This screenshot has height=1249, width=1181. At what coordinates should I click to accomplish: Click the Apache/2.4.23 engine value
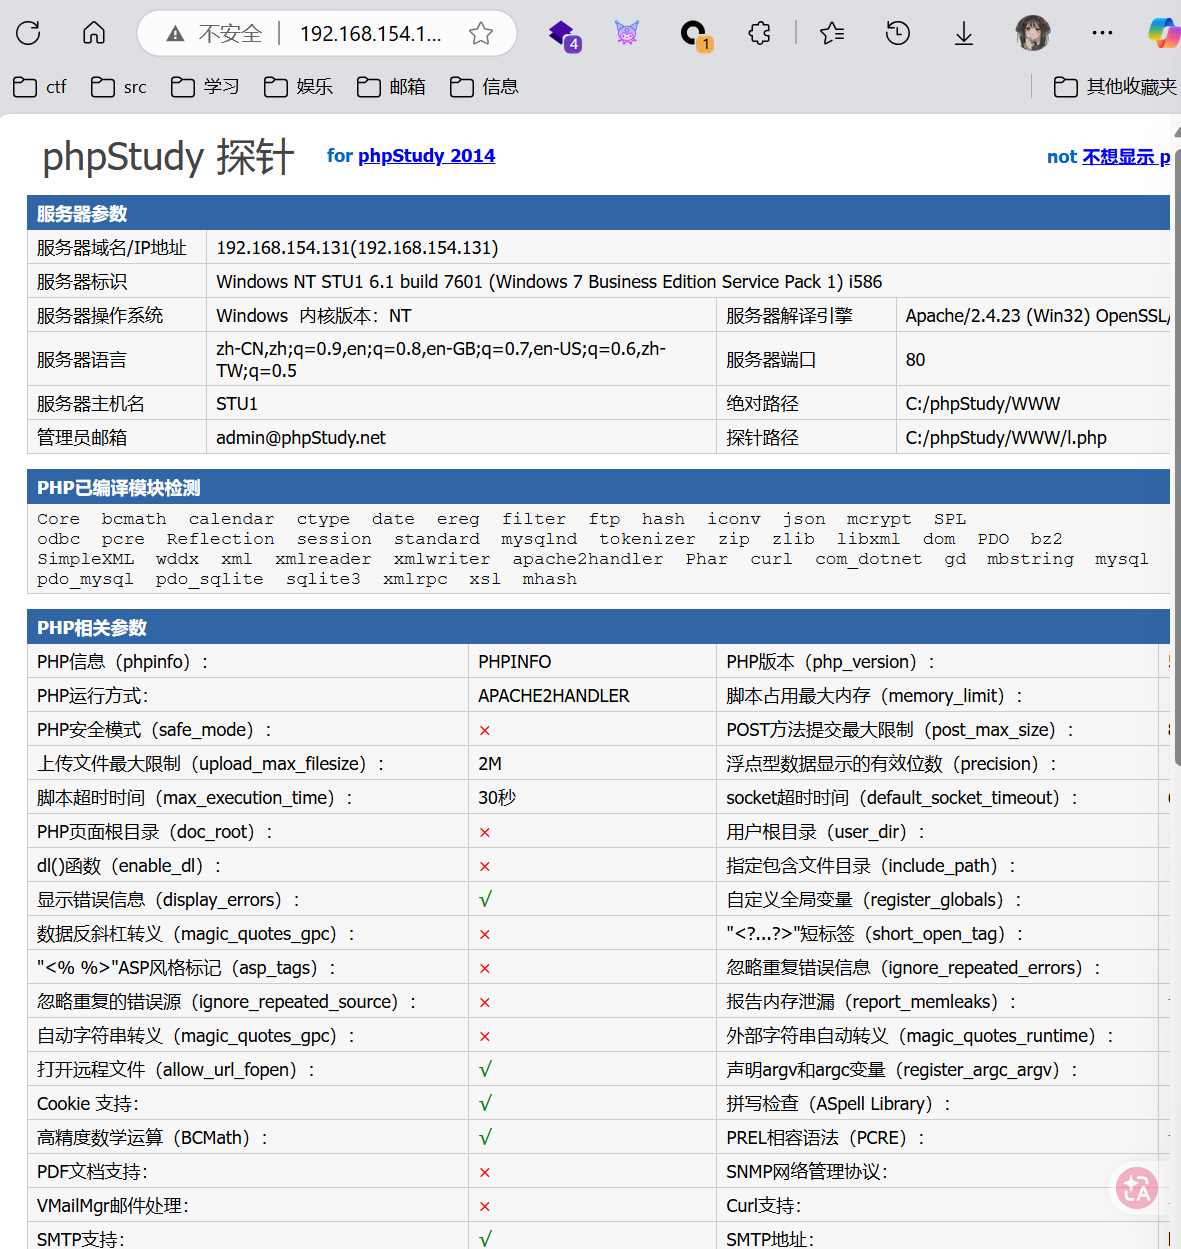[x=1037, y=316]
